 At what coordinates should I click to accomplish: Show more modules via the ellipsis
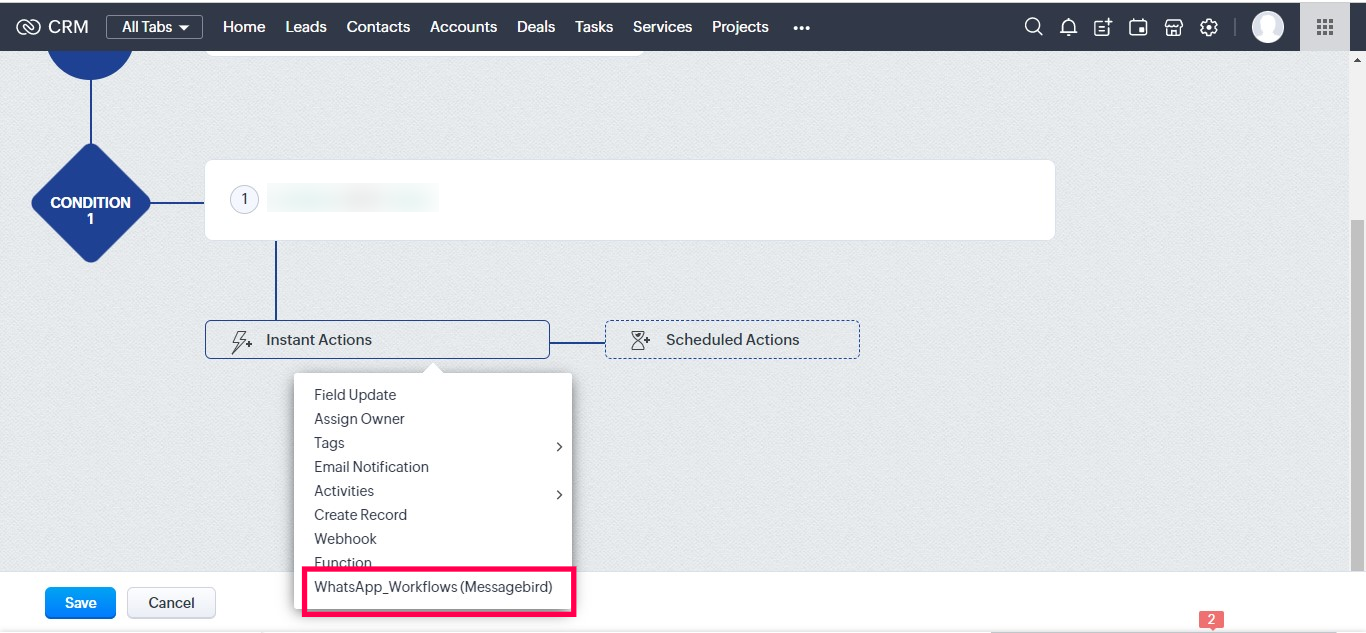point(801,28)
